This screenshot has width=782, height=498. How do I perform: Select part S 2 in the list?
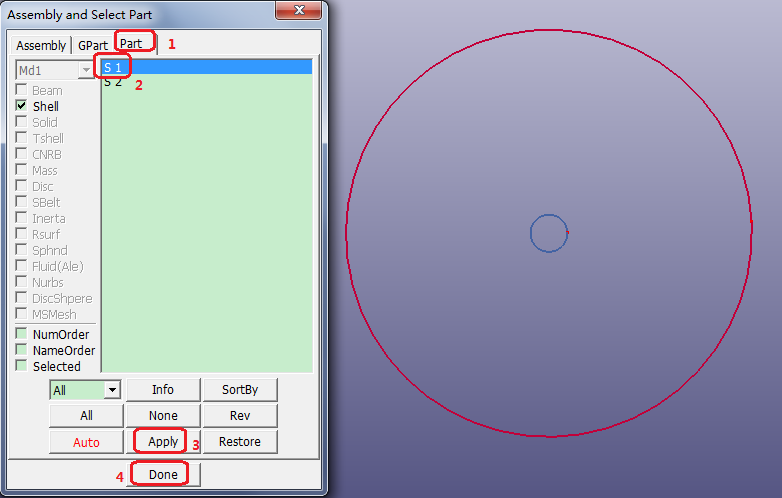pyautogui.click(x=207, y=82)
